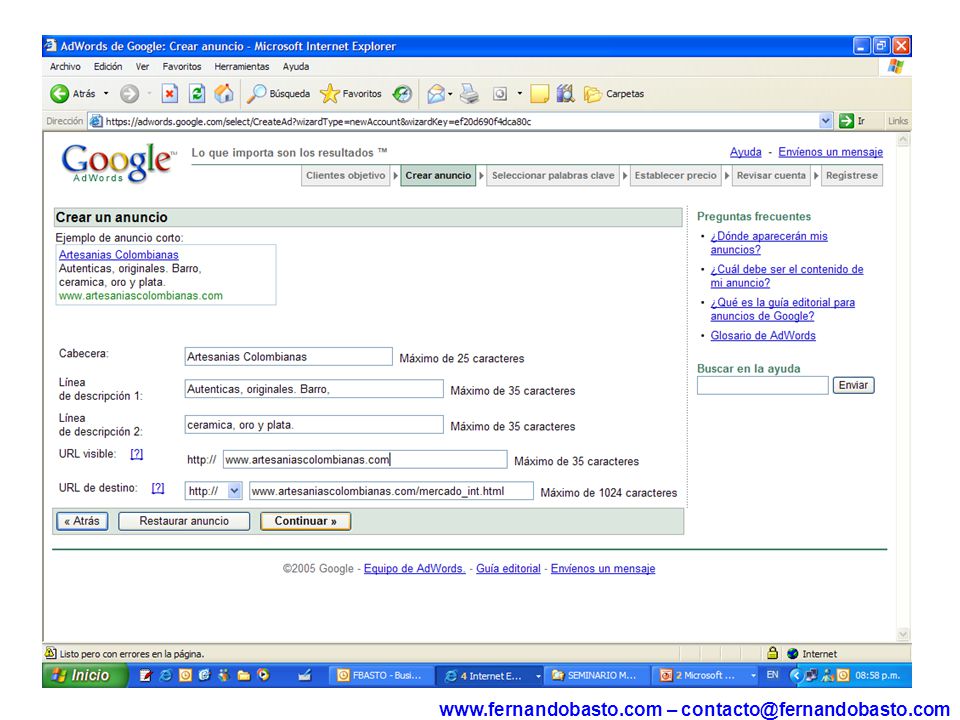Image resolution: width=960 pixels, height=720 pixels.
Task: Click Restaurar anuncio button
Action: pyautogui.click(x=184, y=521)
